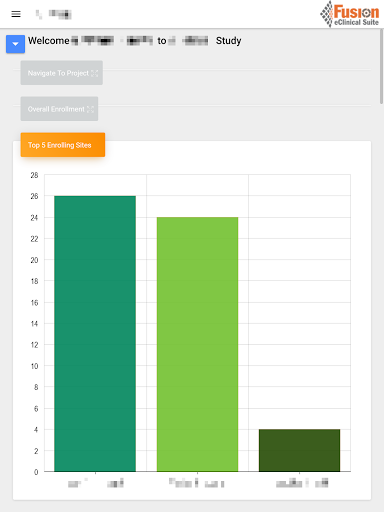Expand the Overall Enrollment panel
The width and height of the screenshot is (384, 512).
(59, 109)
